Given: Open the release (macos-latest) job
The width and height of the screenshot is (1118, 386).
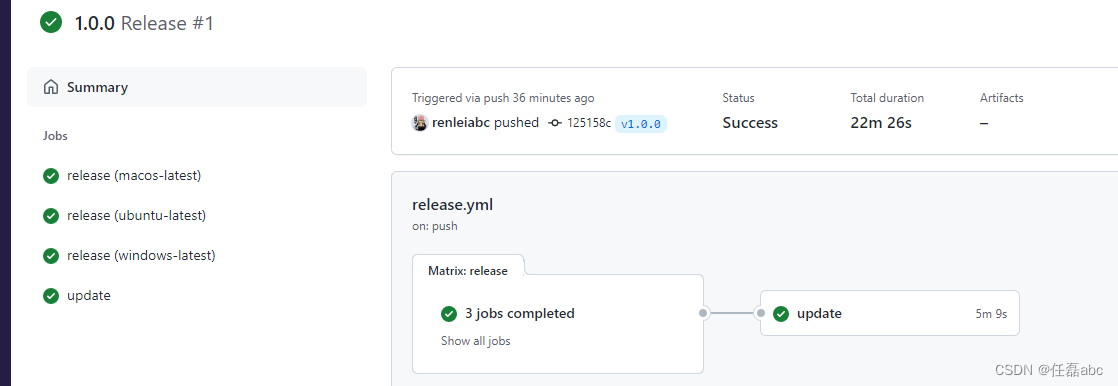Looking at the screenshot, I should click(x=134, y=176).
